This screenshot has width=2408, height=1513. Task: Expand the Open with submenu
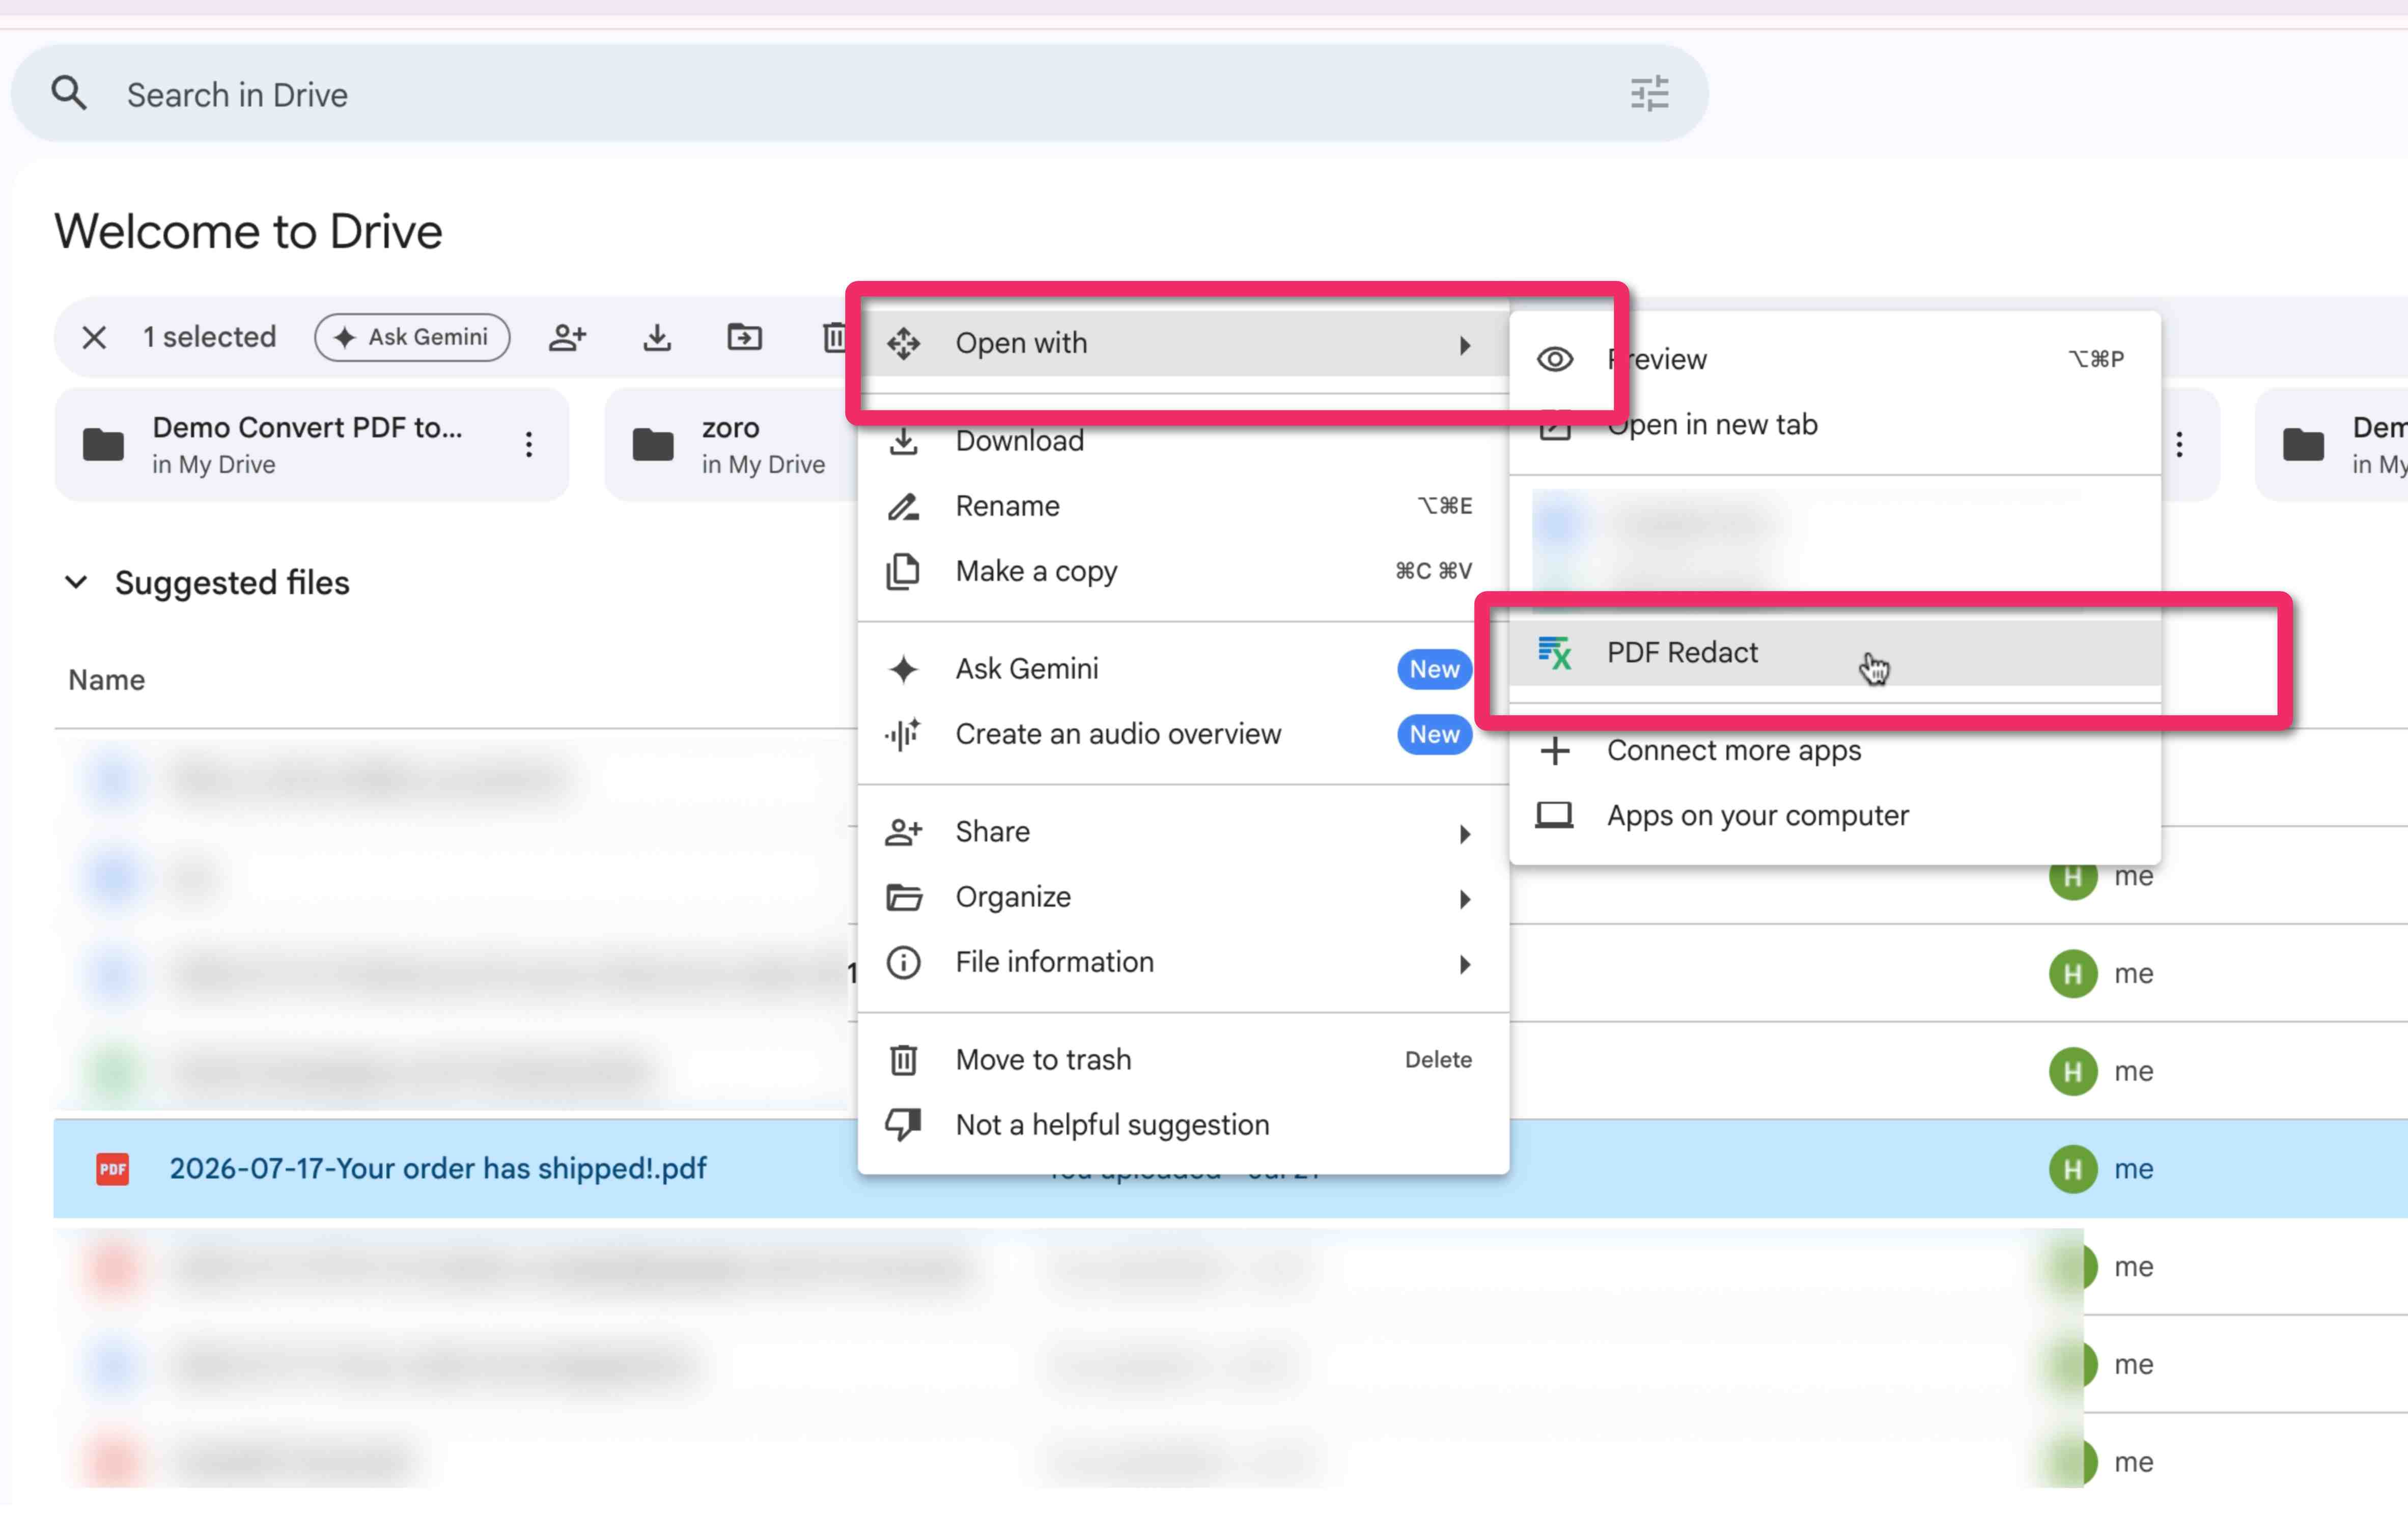pos(1183,343)
